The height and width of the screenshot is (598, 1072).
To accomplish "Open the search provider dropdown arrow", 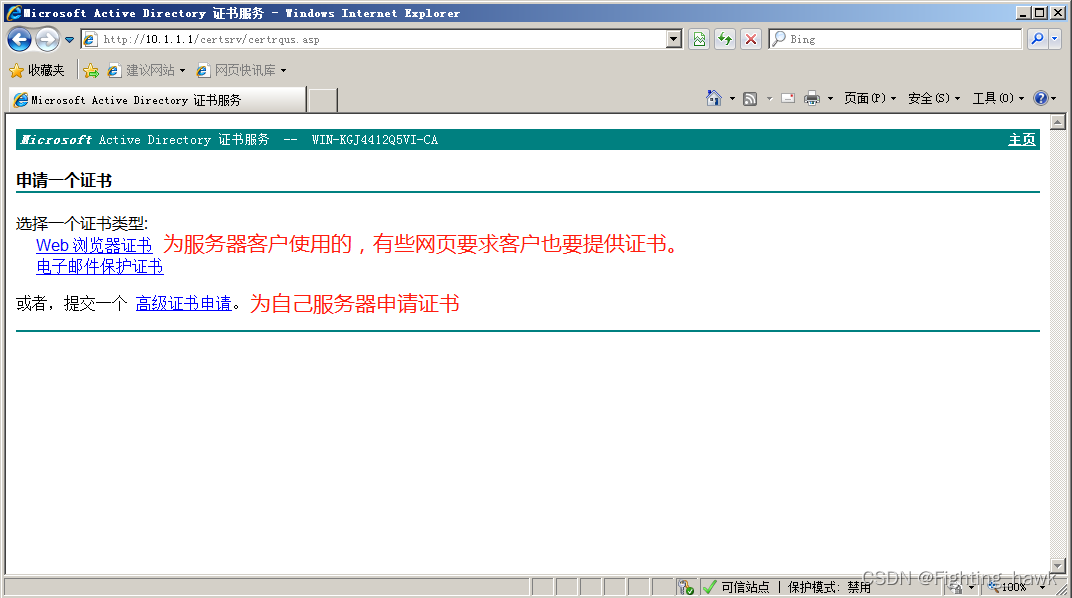I will [1055, 40].
